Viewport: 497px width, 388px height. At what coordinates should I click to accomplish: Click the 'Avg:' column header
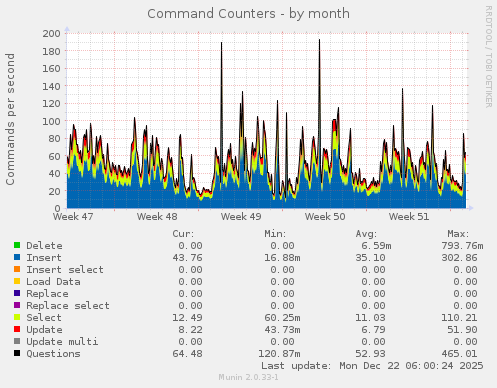click(366, 234)
